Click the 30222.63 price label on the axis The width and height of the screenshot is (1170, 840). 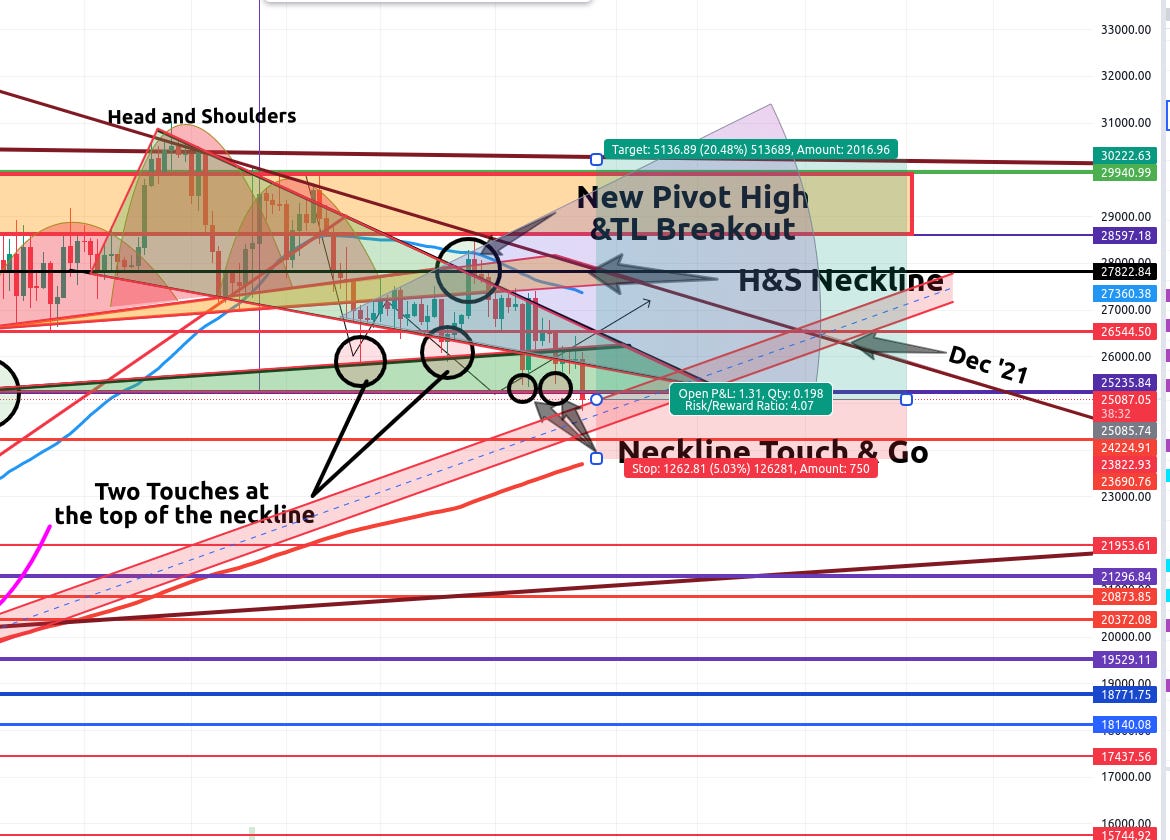coord(1126,155)
